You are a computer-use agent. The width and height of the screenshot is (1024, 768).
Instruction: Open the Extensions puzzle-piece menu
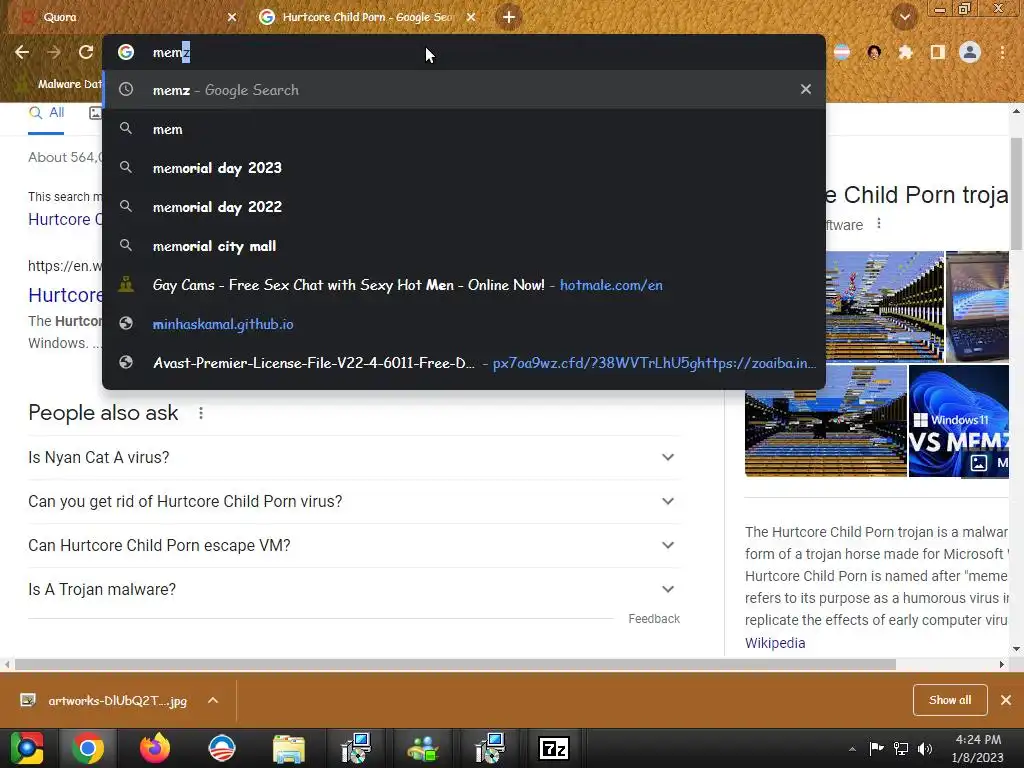point(905,52)
